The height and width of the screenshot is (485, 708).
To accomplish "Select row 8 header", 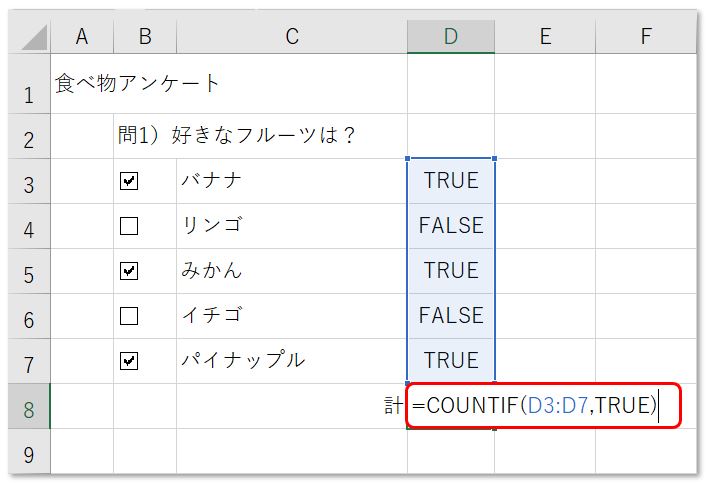I will click(28, 407).
